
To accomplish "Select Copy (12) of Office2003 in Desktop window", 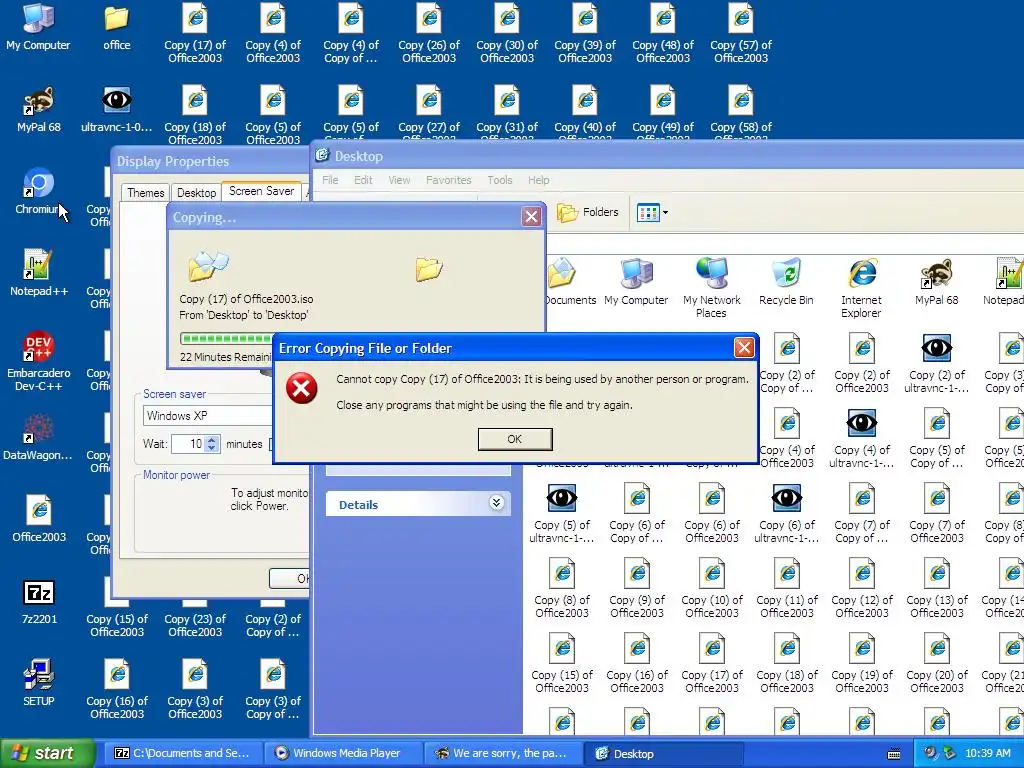I will tap(861, 588).
